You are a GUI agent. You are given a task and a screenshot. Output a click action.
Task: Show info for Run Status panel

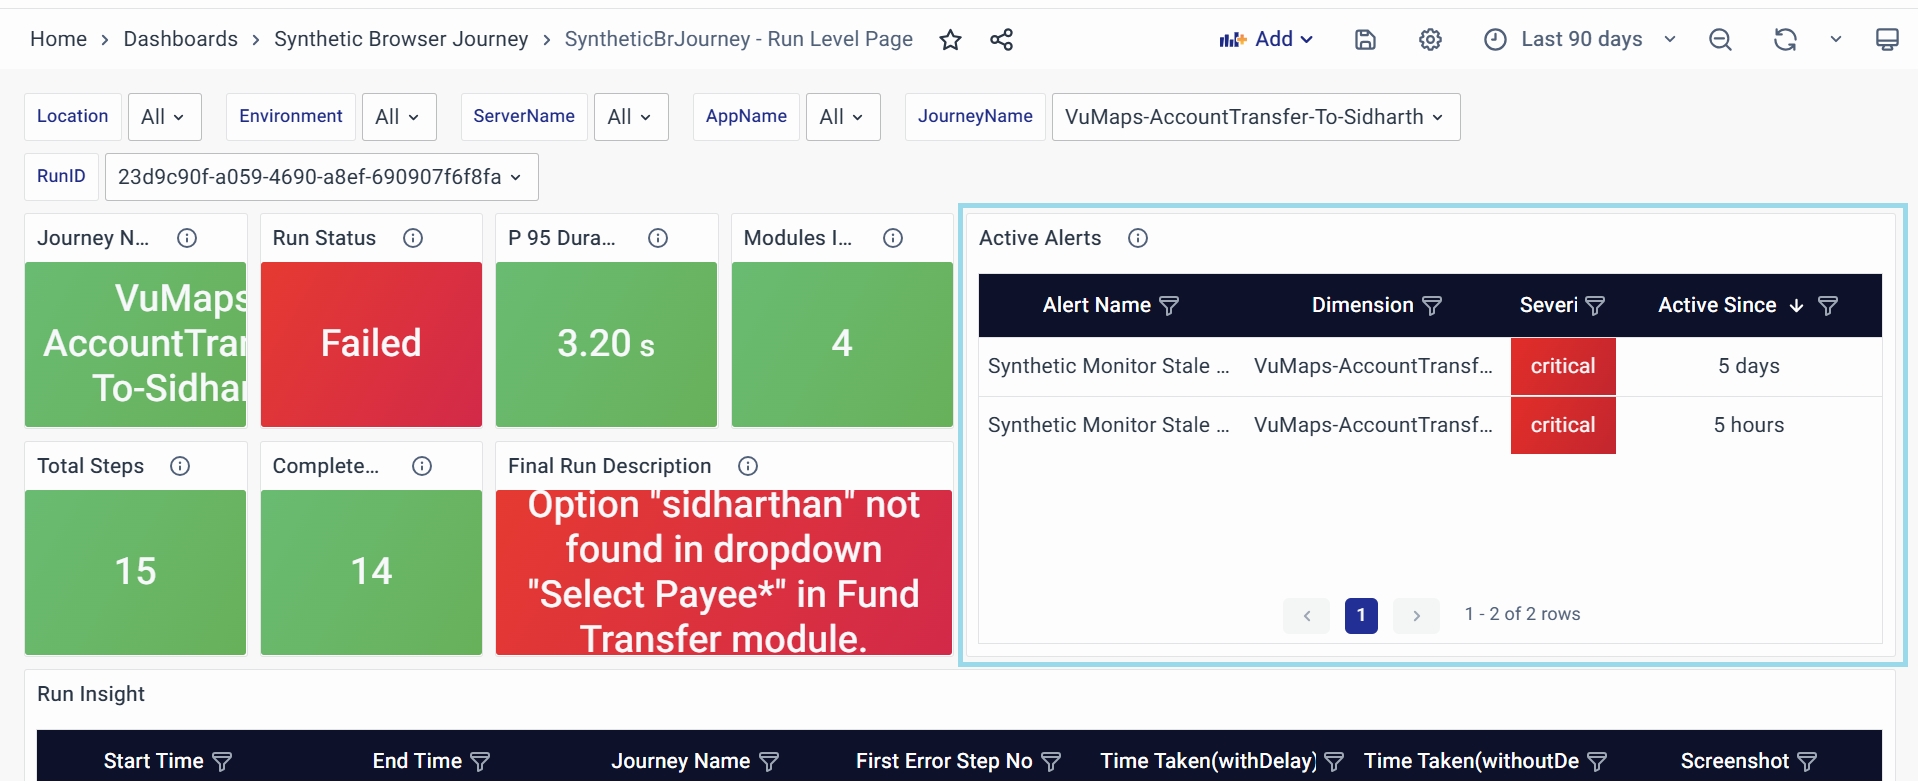pos(413,238)
